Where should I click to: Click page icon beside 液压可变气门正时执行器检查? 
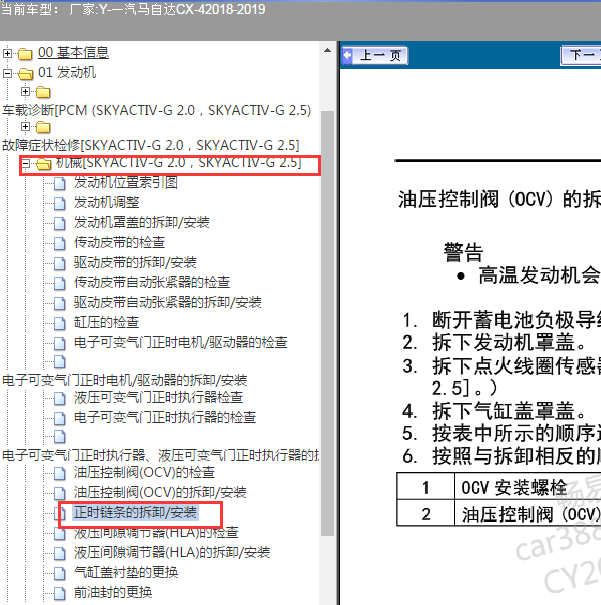(59, 399)
